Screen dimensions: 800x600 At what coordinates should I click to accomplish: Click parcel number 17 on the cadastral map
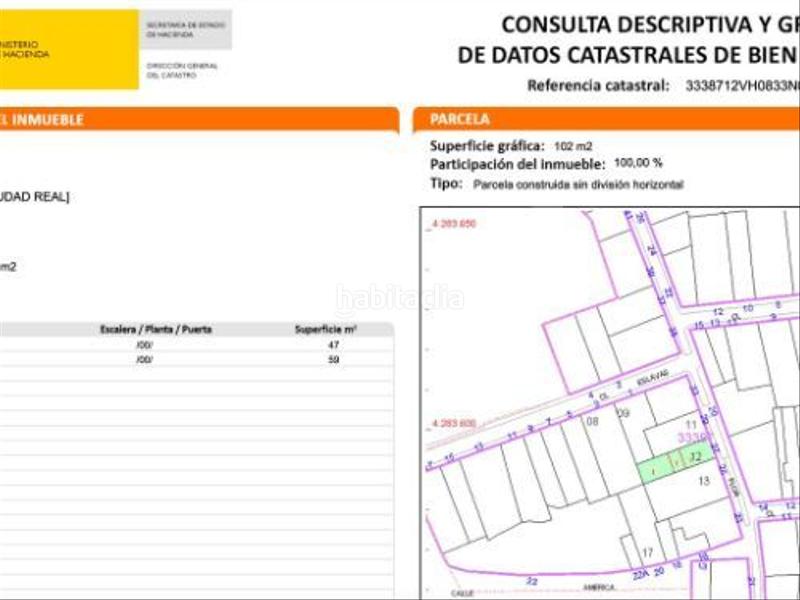[x=647, y=551]
